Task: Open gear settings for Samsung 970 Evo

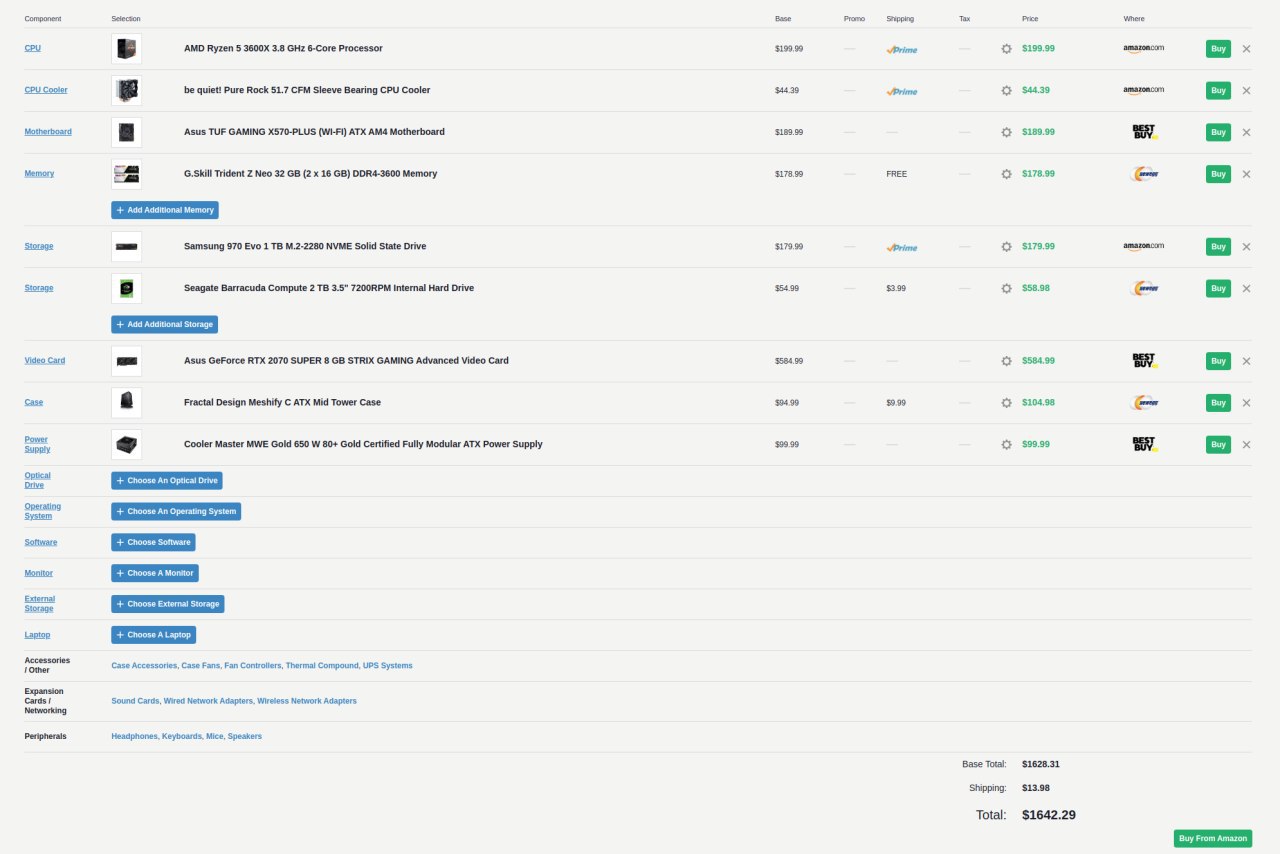Action: (x=1006, y=246)
